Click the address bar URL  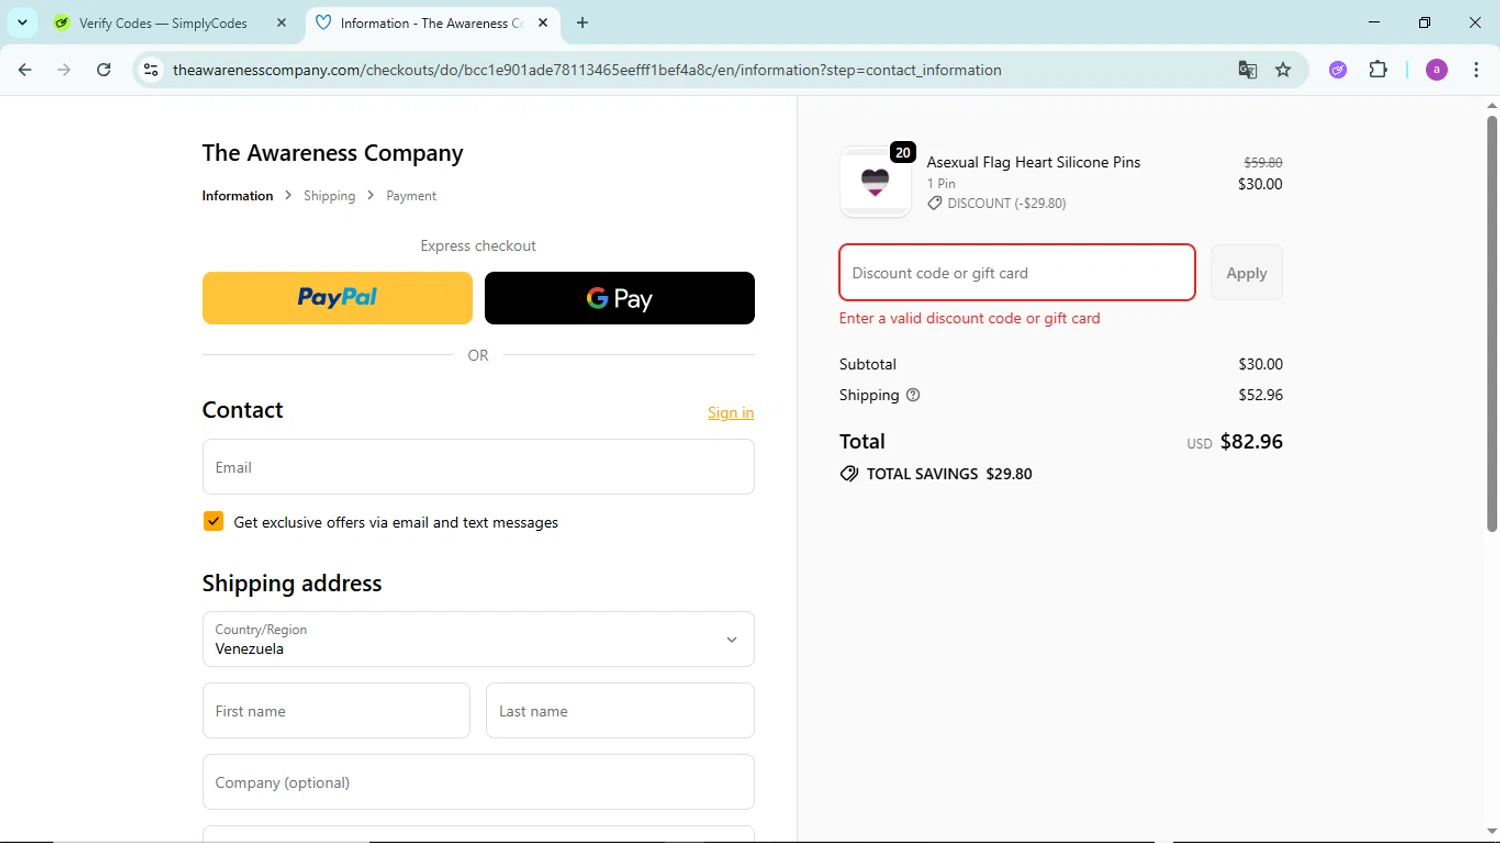(587, 70)
